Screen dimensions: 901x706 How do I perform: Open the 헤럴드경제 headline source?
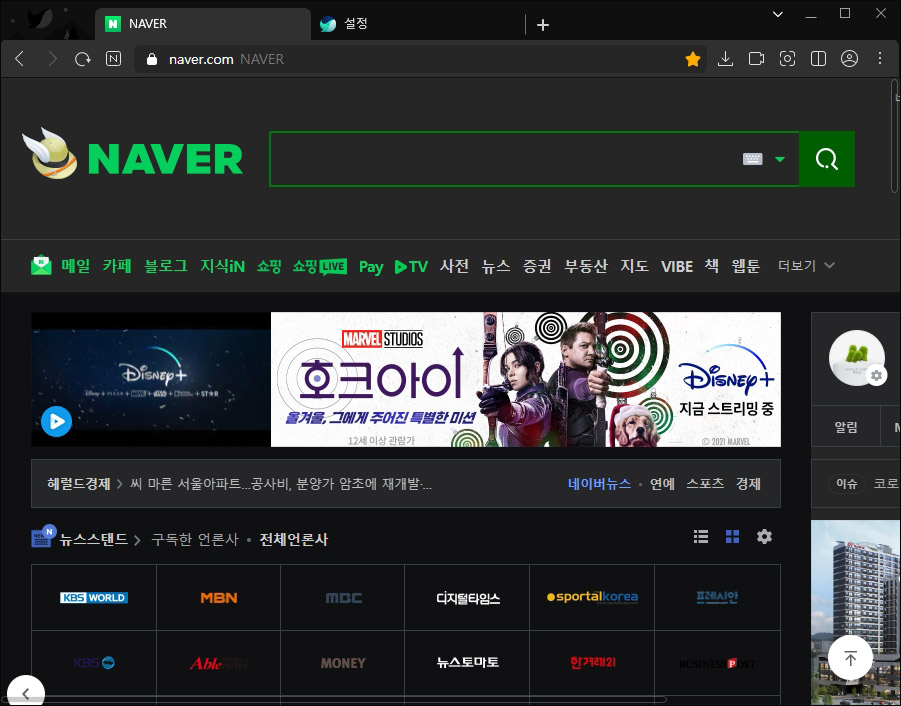(79, 484)
